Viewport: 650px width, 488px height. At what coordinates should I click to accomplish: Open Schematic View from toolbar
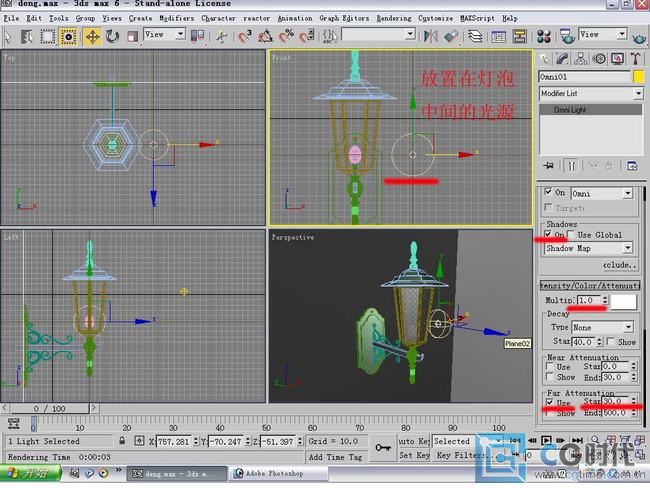519,36
